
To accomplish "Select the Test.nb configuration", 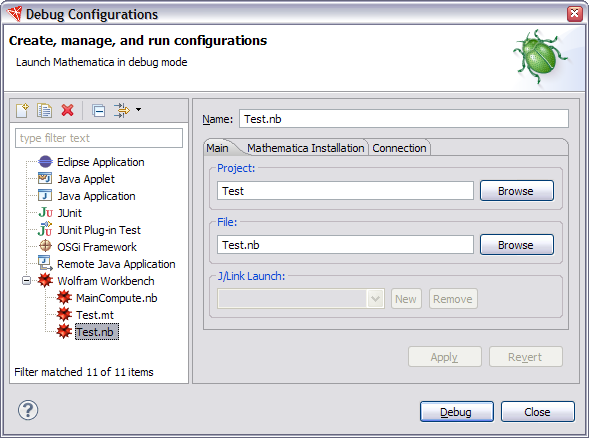I will click(97, 332).
